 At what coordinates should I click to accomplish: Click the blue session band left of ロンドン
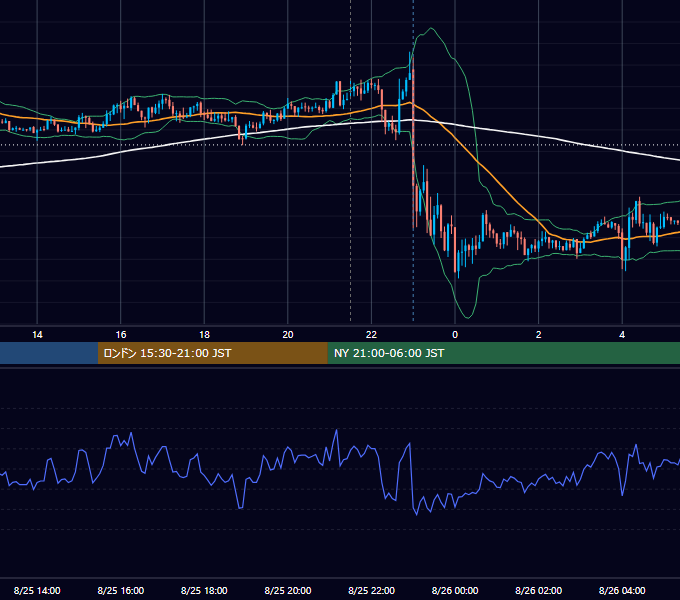coord(49,353)
